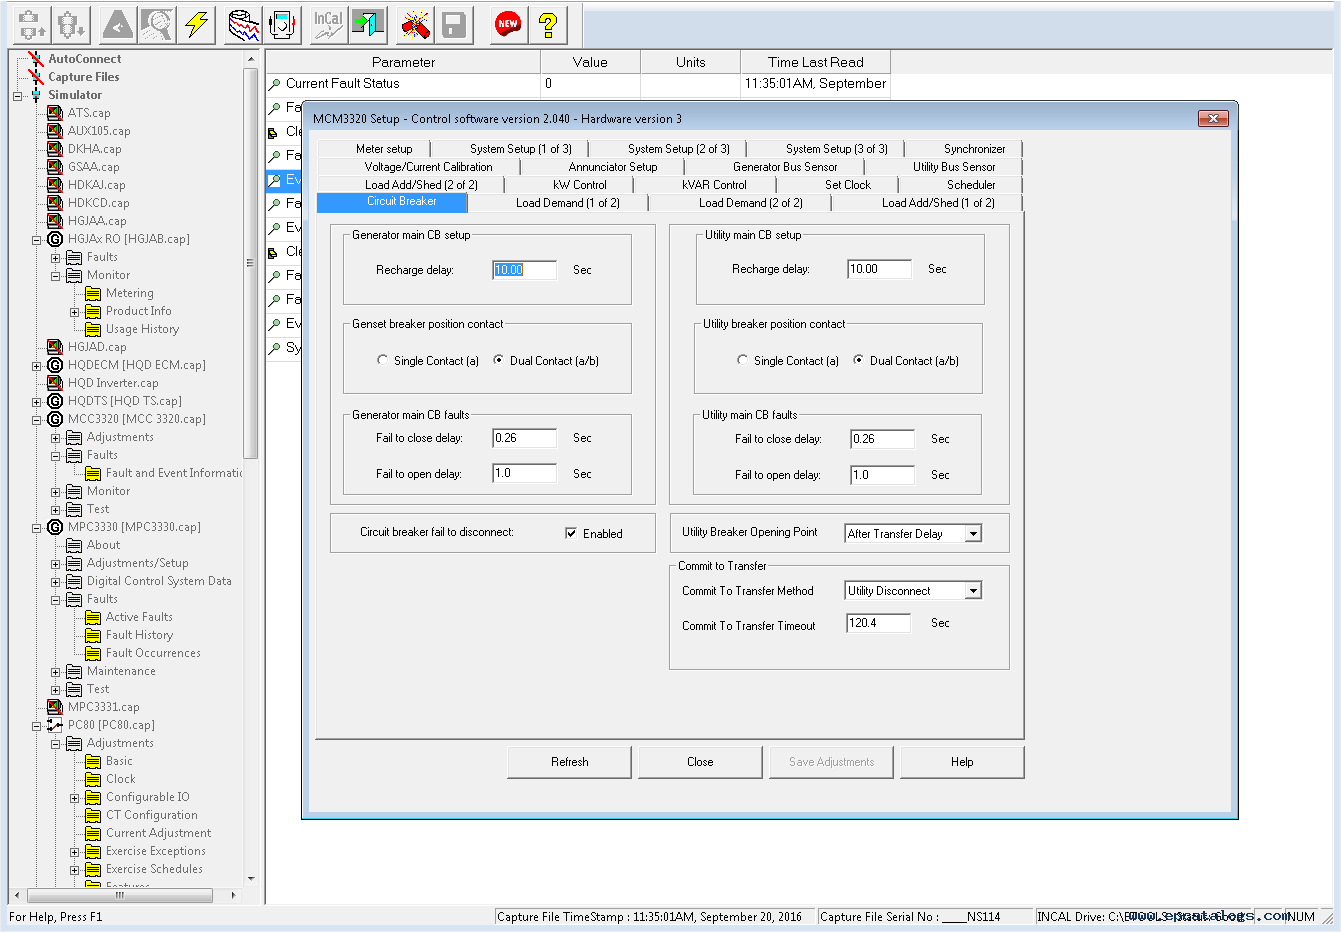Collapse the HGJAx RO tree node
The width and height of the screenshot is (1341, 932).
click(37, 240)
